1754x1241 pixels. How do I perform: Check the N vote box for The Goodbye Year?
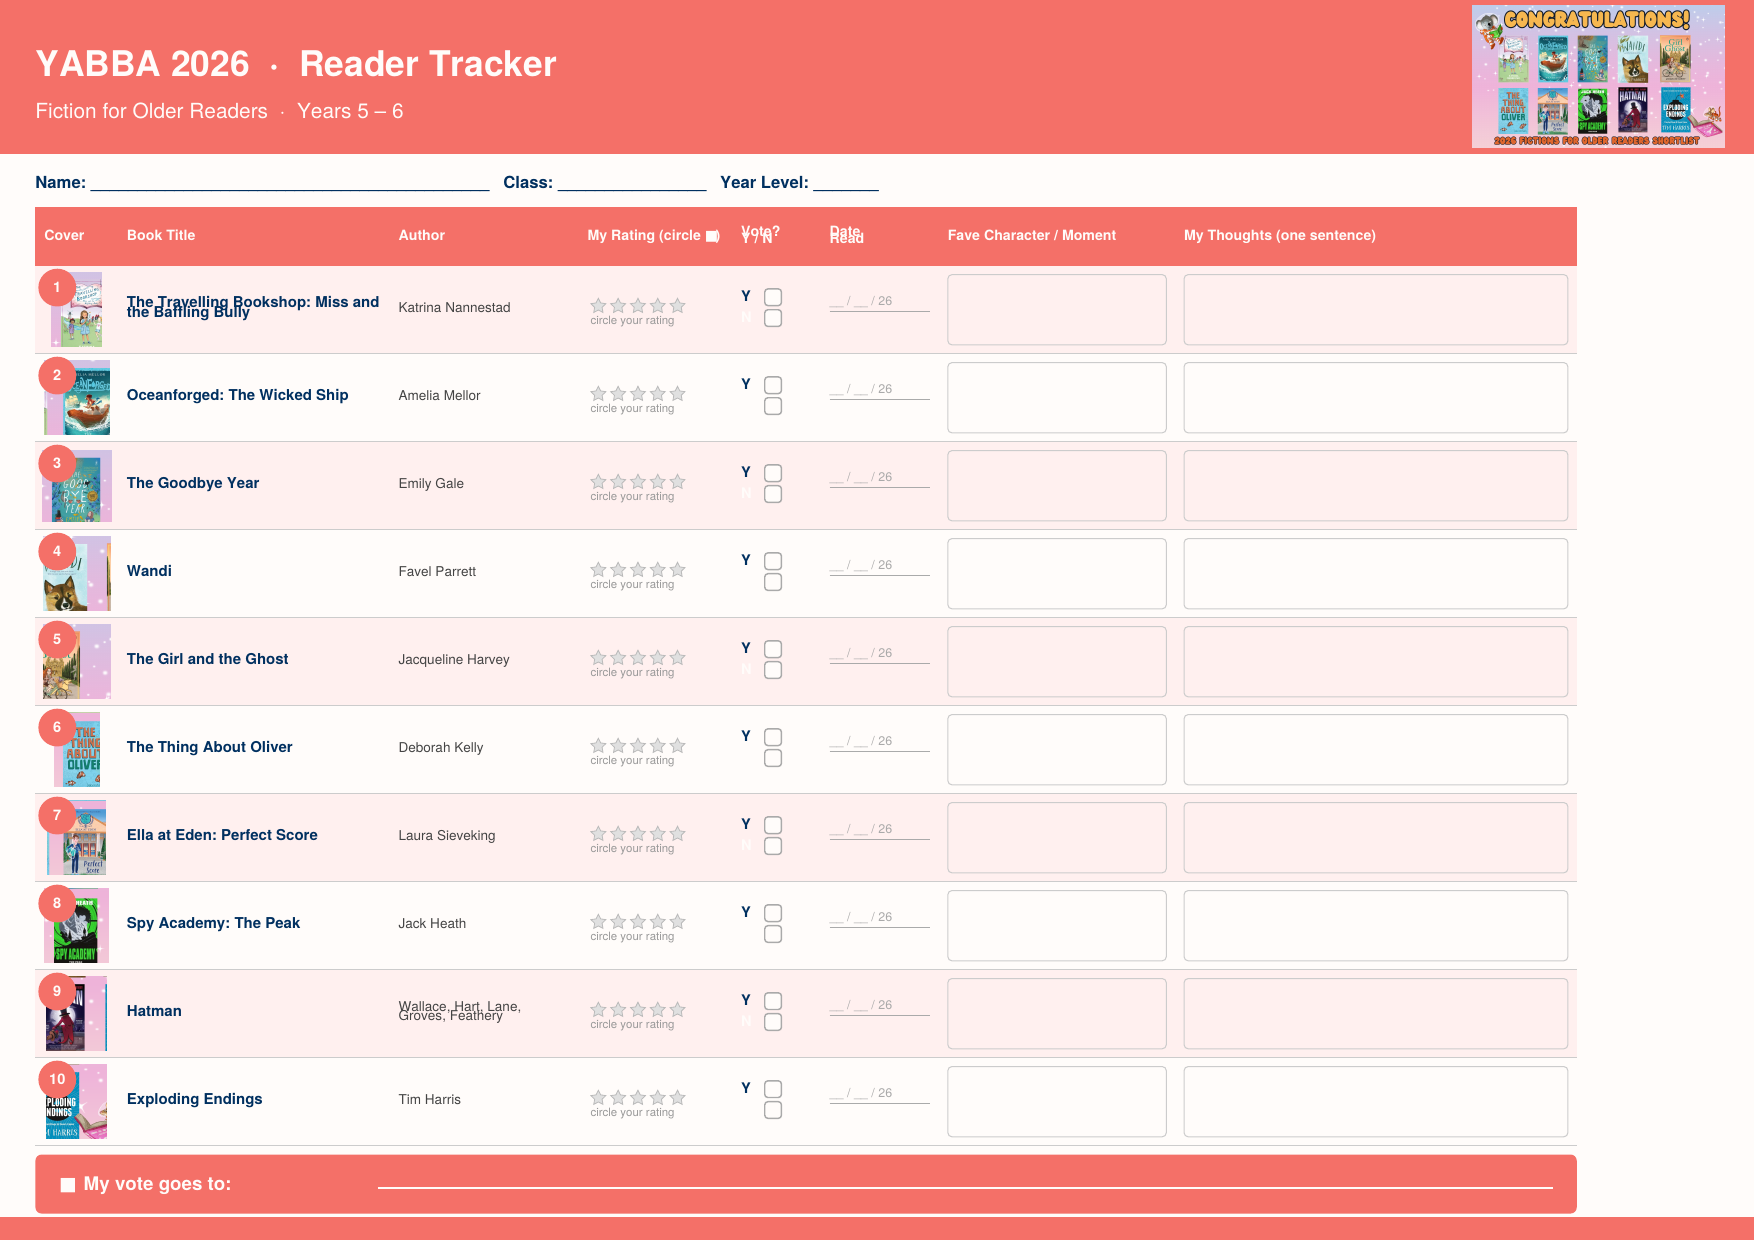tap(773, 494)
